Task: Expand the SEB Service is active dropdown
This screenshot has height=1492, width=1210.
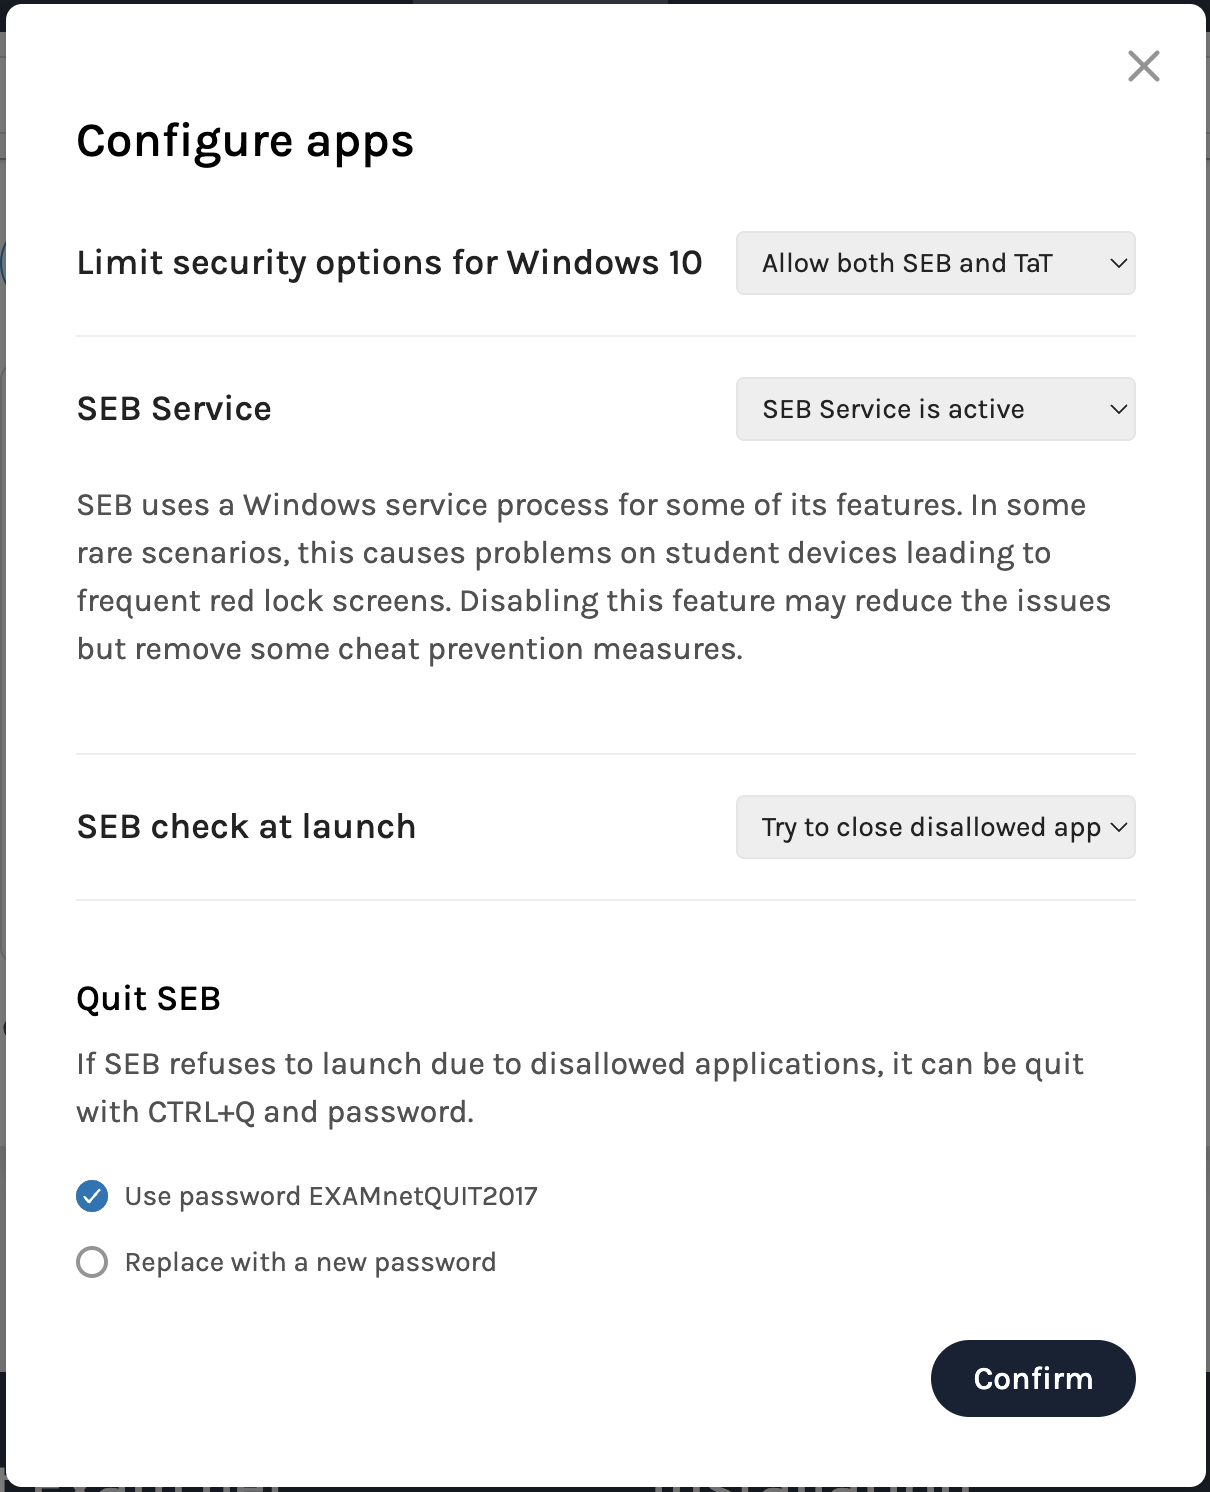Action: (x=935, y=409)
